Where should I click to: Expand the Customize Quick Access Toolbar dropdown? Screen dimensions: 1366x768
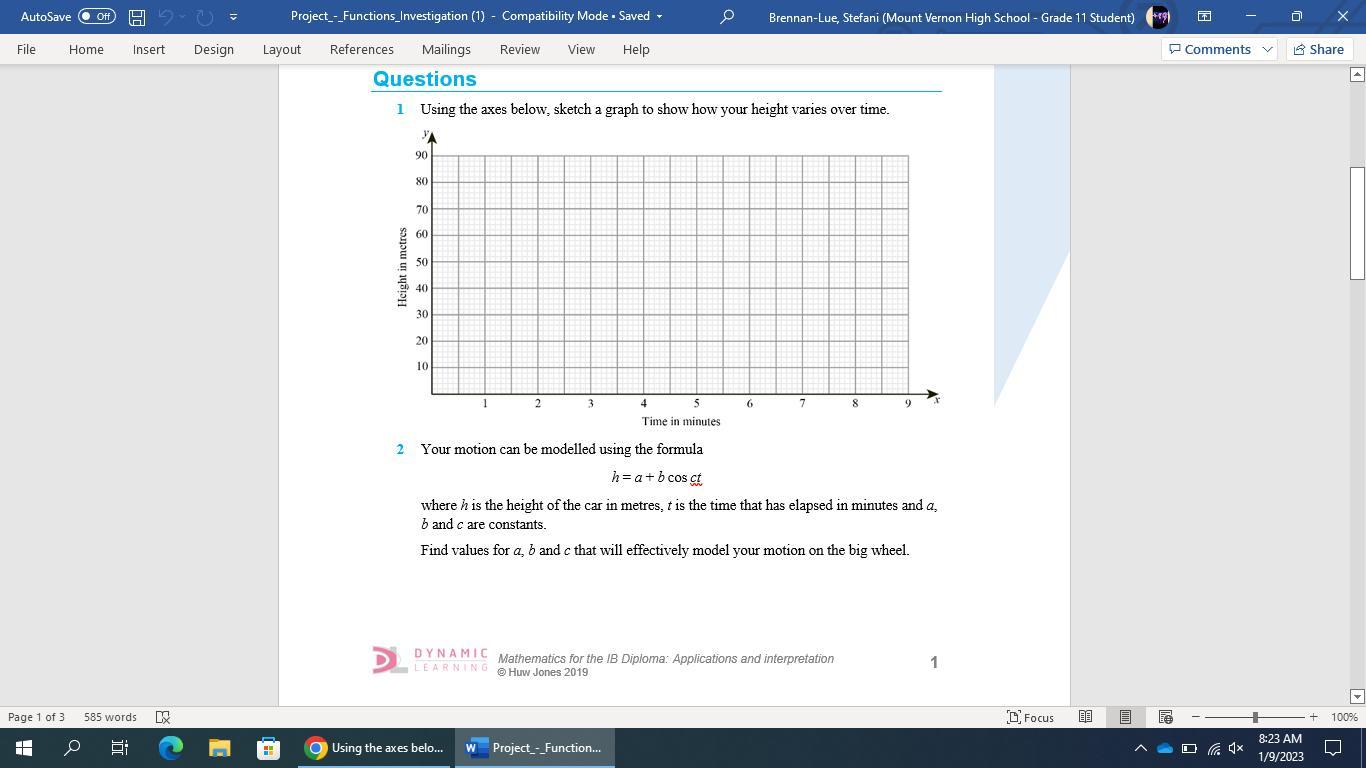[x=233, y=17]
